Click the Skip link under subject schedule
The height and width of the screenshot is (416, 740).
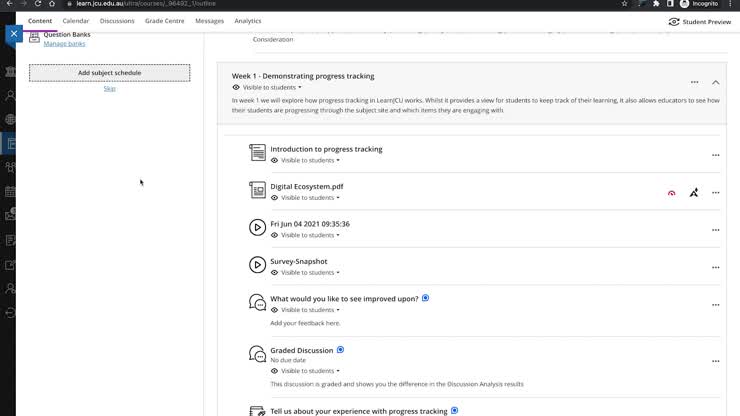(x=109, y=88)
